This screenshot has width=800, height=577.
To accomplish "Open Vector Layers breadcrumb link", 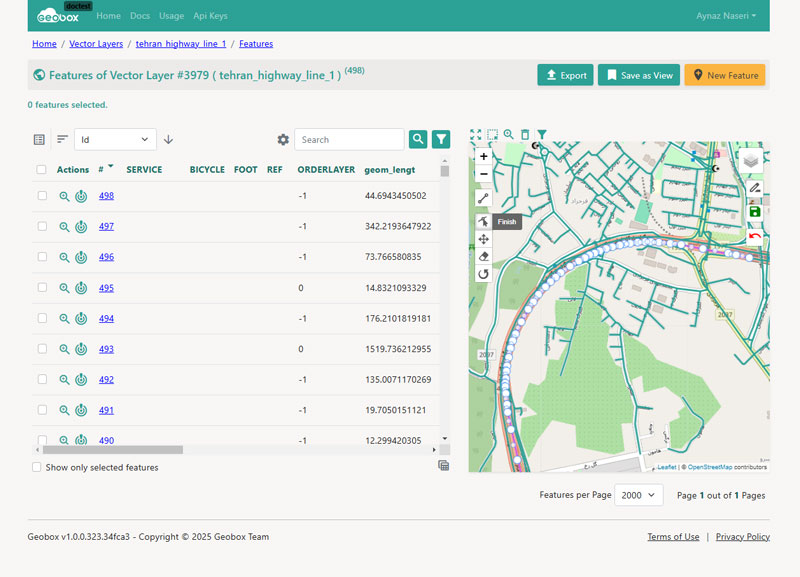I will (x=96, y=44).
